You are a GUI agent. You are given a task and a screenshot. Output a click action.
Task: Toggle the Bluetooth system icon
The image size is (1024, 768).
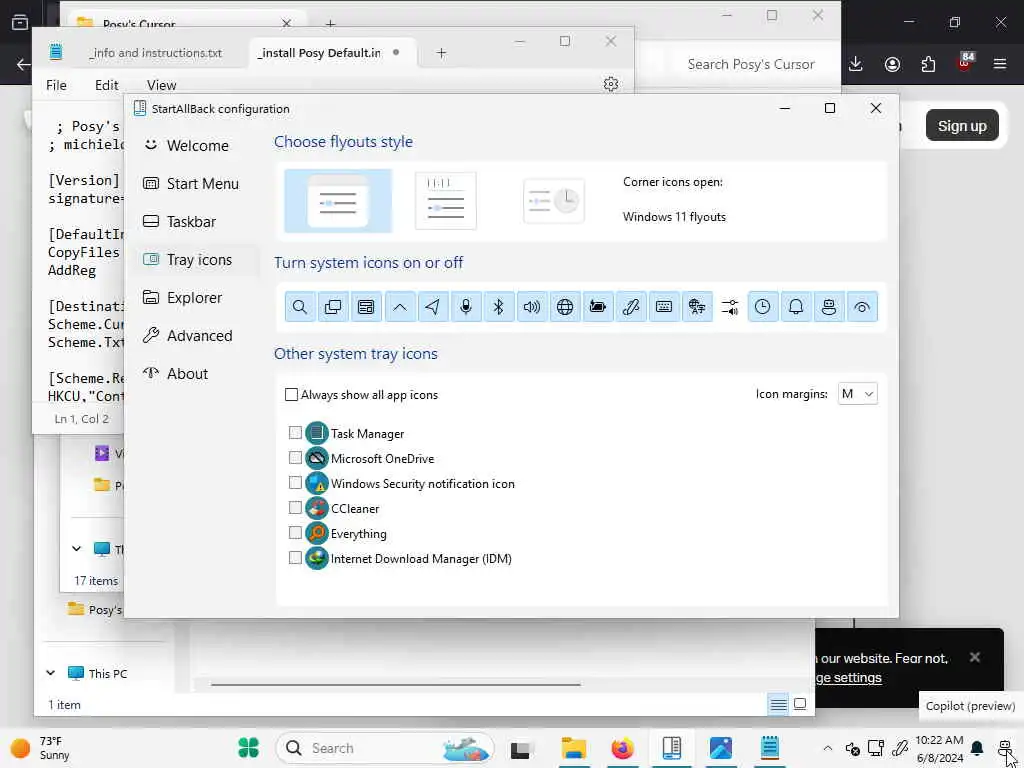499,307
